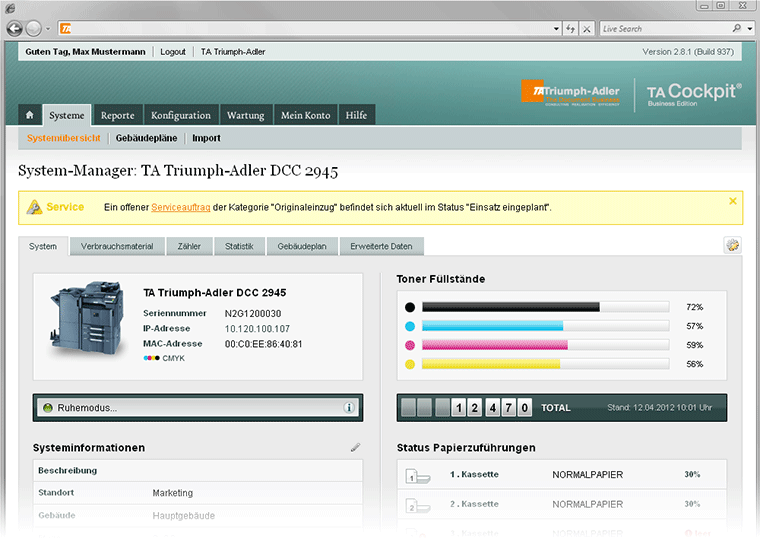Click the IP address 10.120.100.107
The width and height of the screenshot is (760, 555).
257,329
